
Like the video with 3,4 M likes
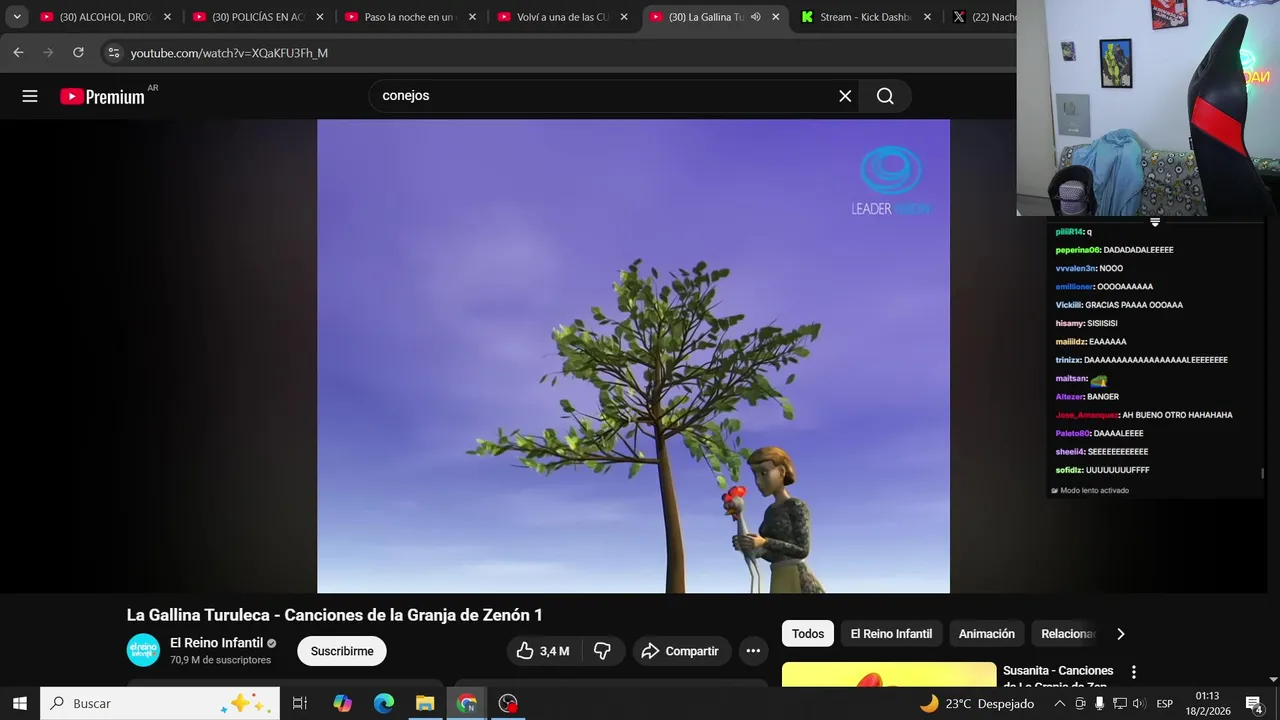(x=543, y=651)
